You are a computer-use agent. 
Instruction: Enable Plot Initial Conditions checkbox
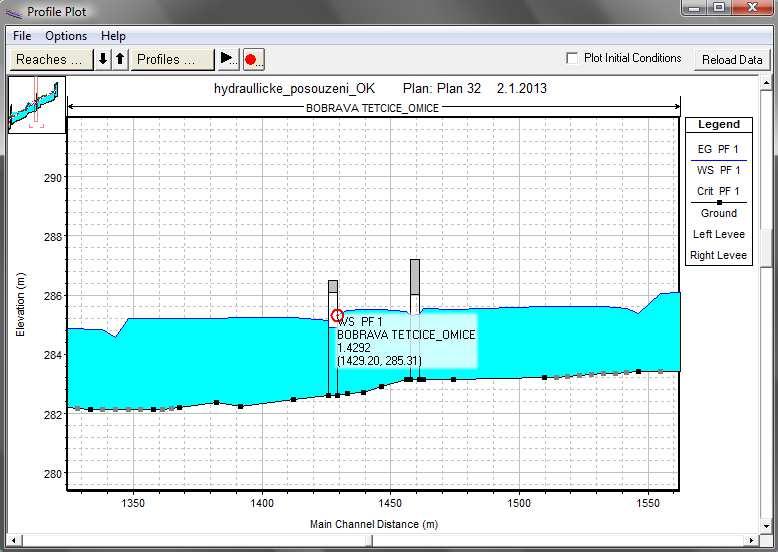click(x=572, y=58)
